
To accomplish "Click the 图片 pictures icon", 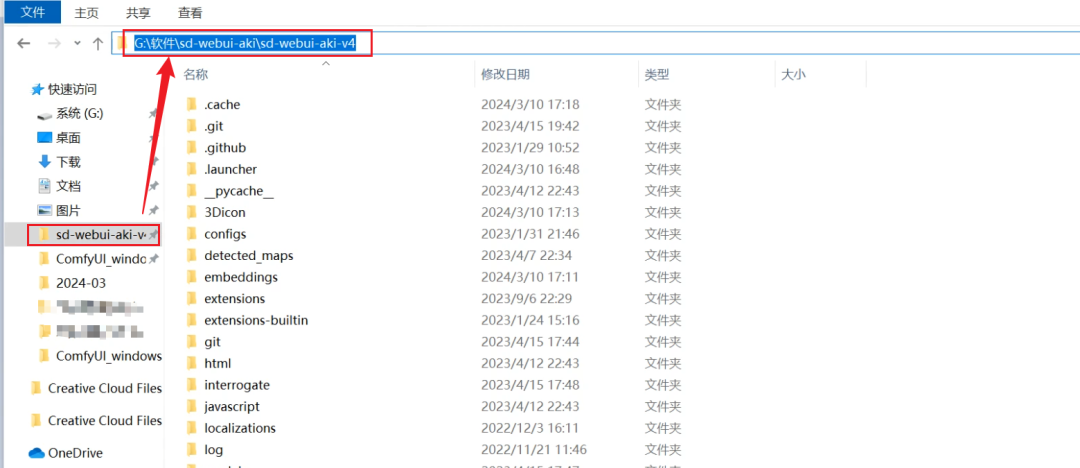I will (x=44, y=210).
